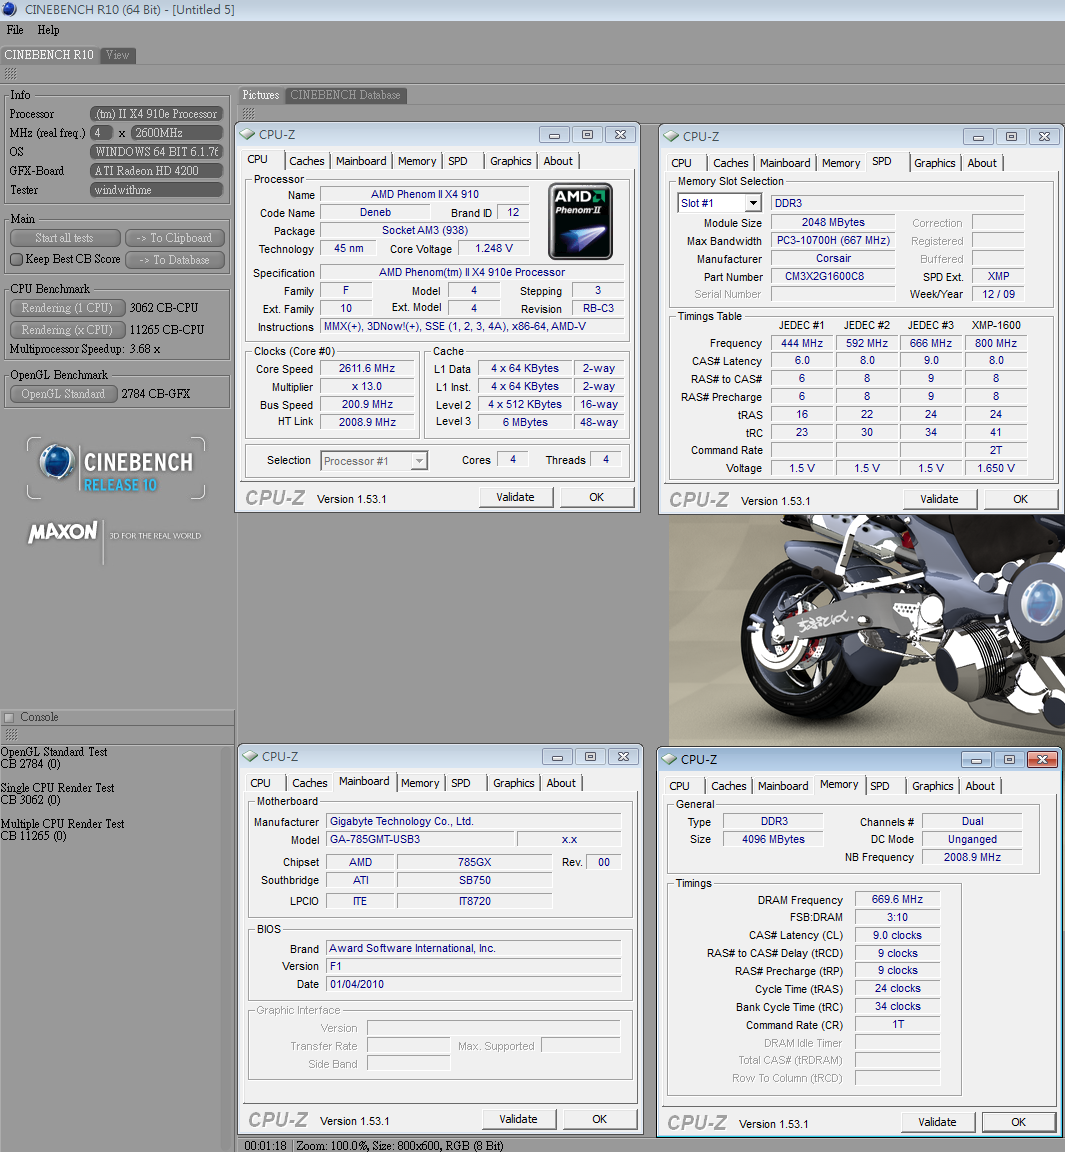
Task: Click the Core Speed value 2611.6 MHz
Action: [x=367, y=369]
